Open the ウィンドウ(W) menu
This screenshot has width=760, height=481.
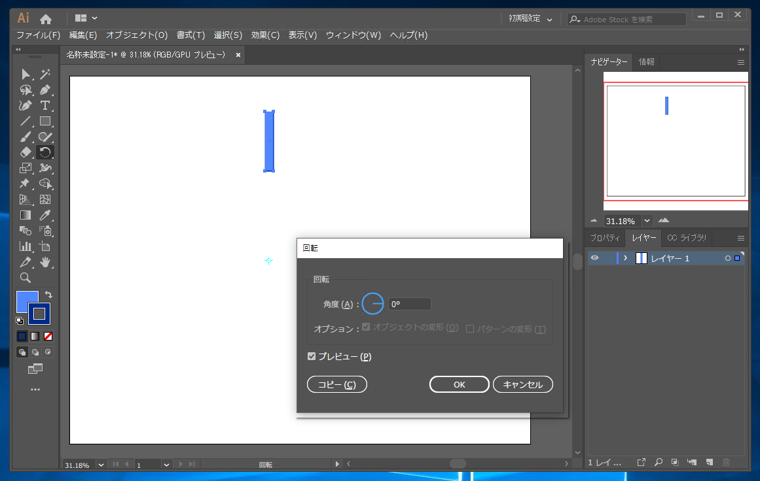tap(353, 35)
